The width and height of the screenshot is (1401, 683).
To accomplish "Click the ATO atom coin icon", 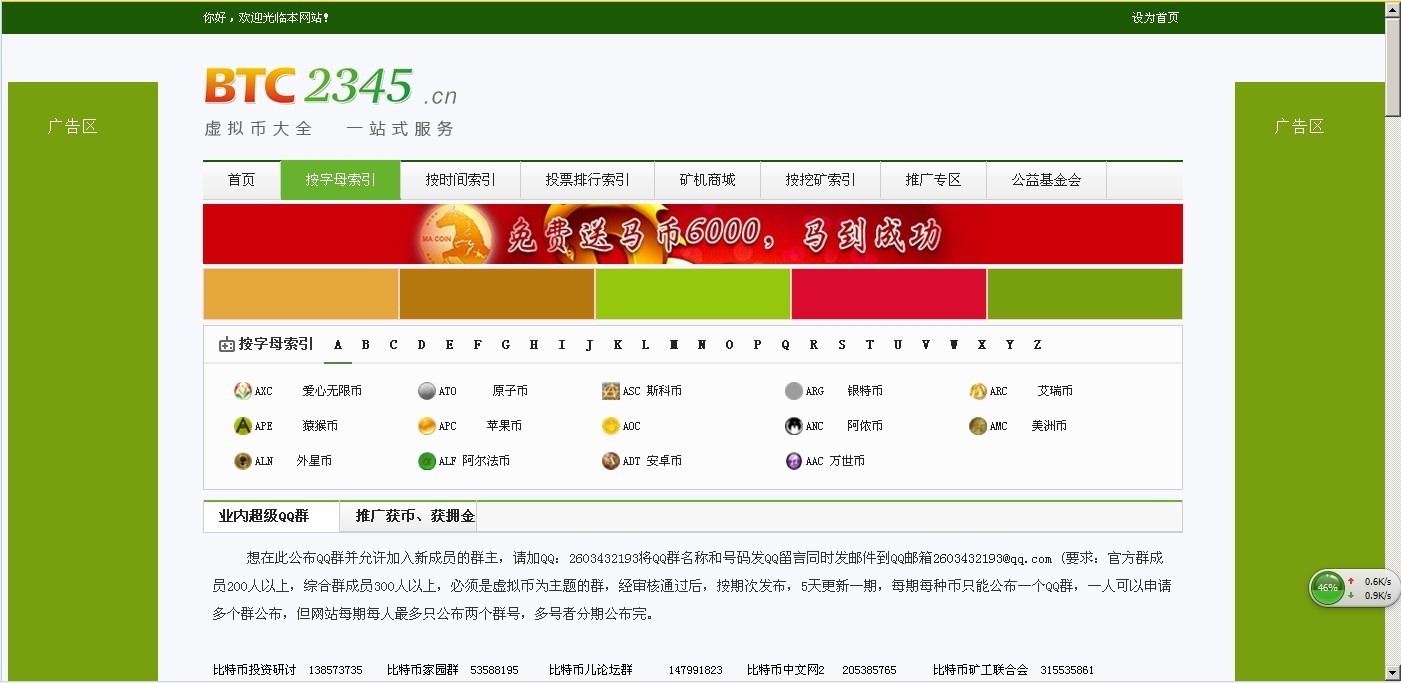I will (x=427, y=391).
